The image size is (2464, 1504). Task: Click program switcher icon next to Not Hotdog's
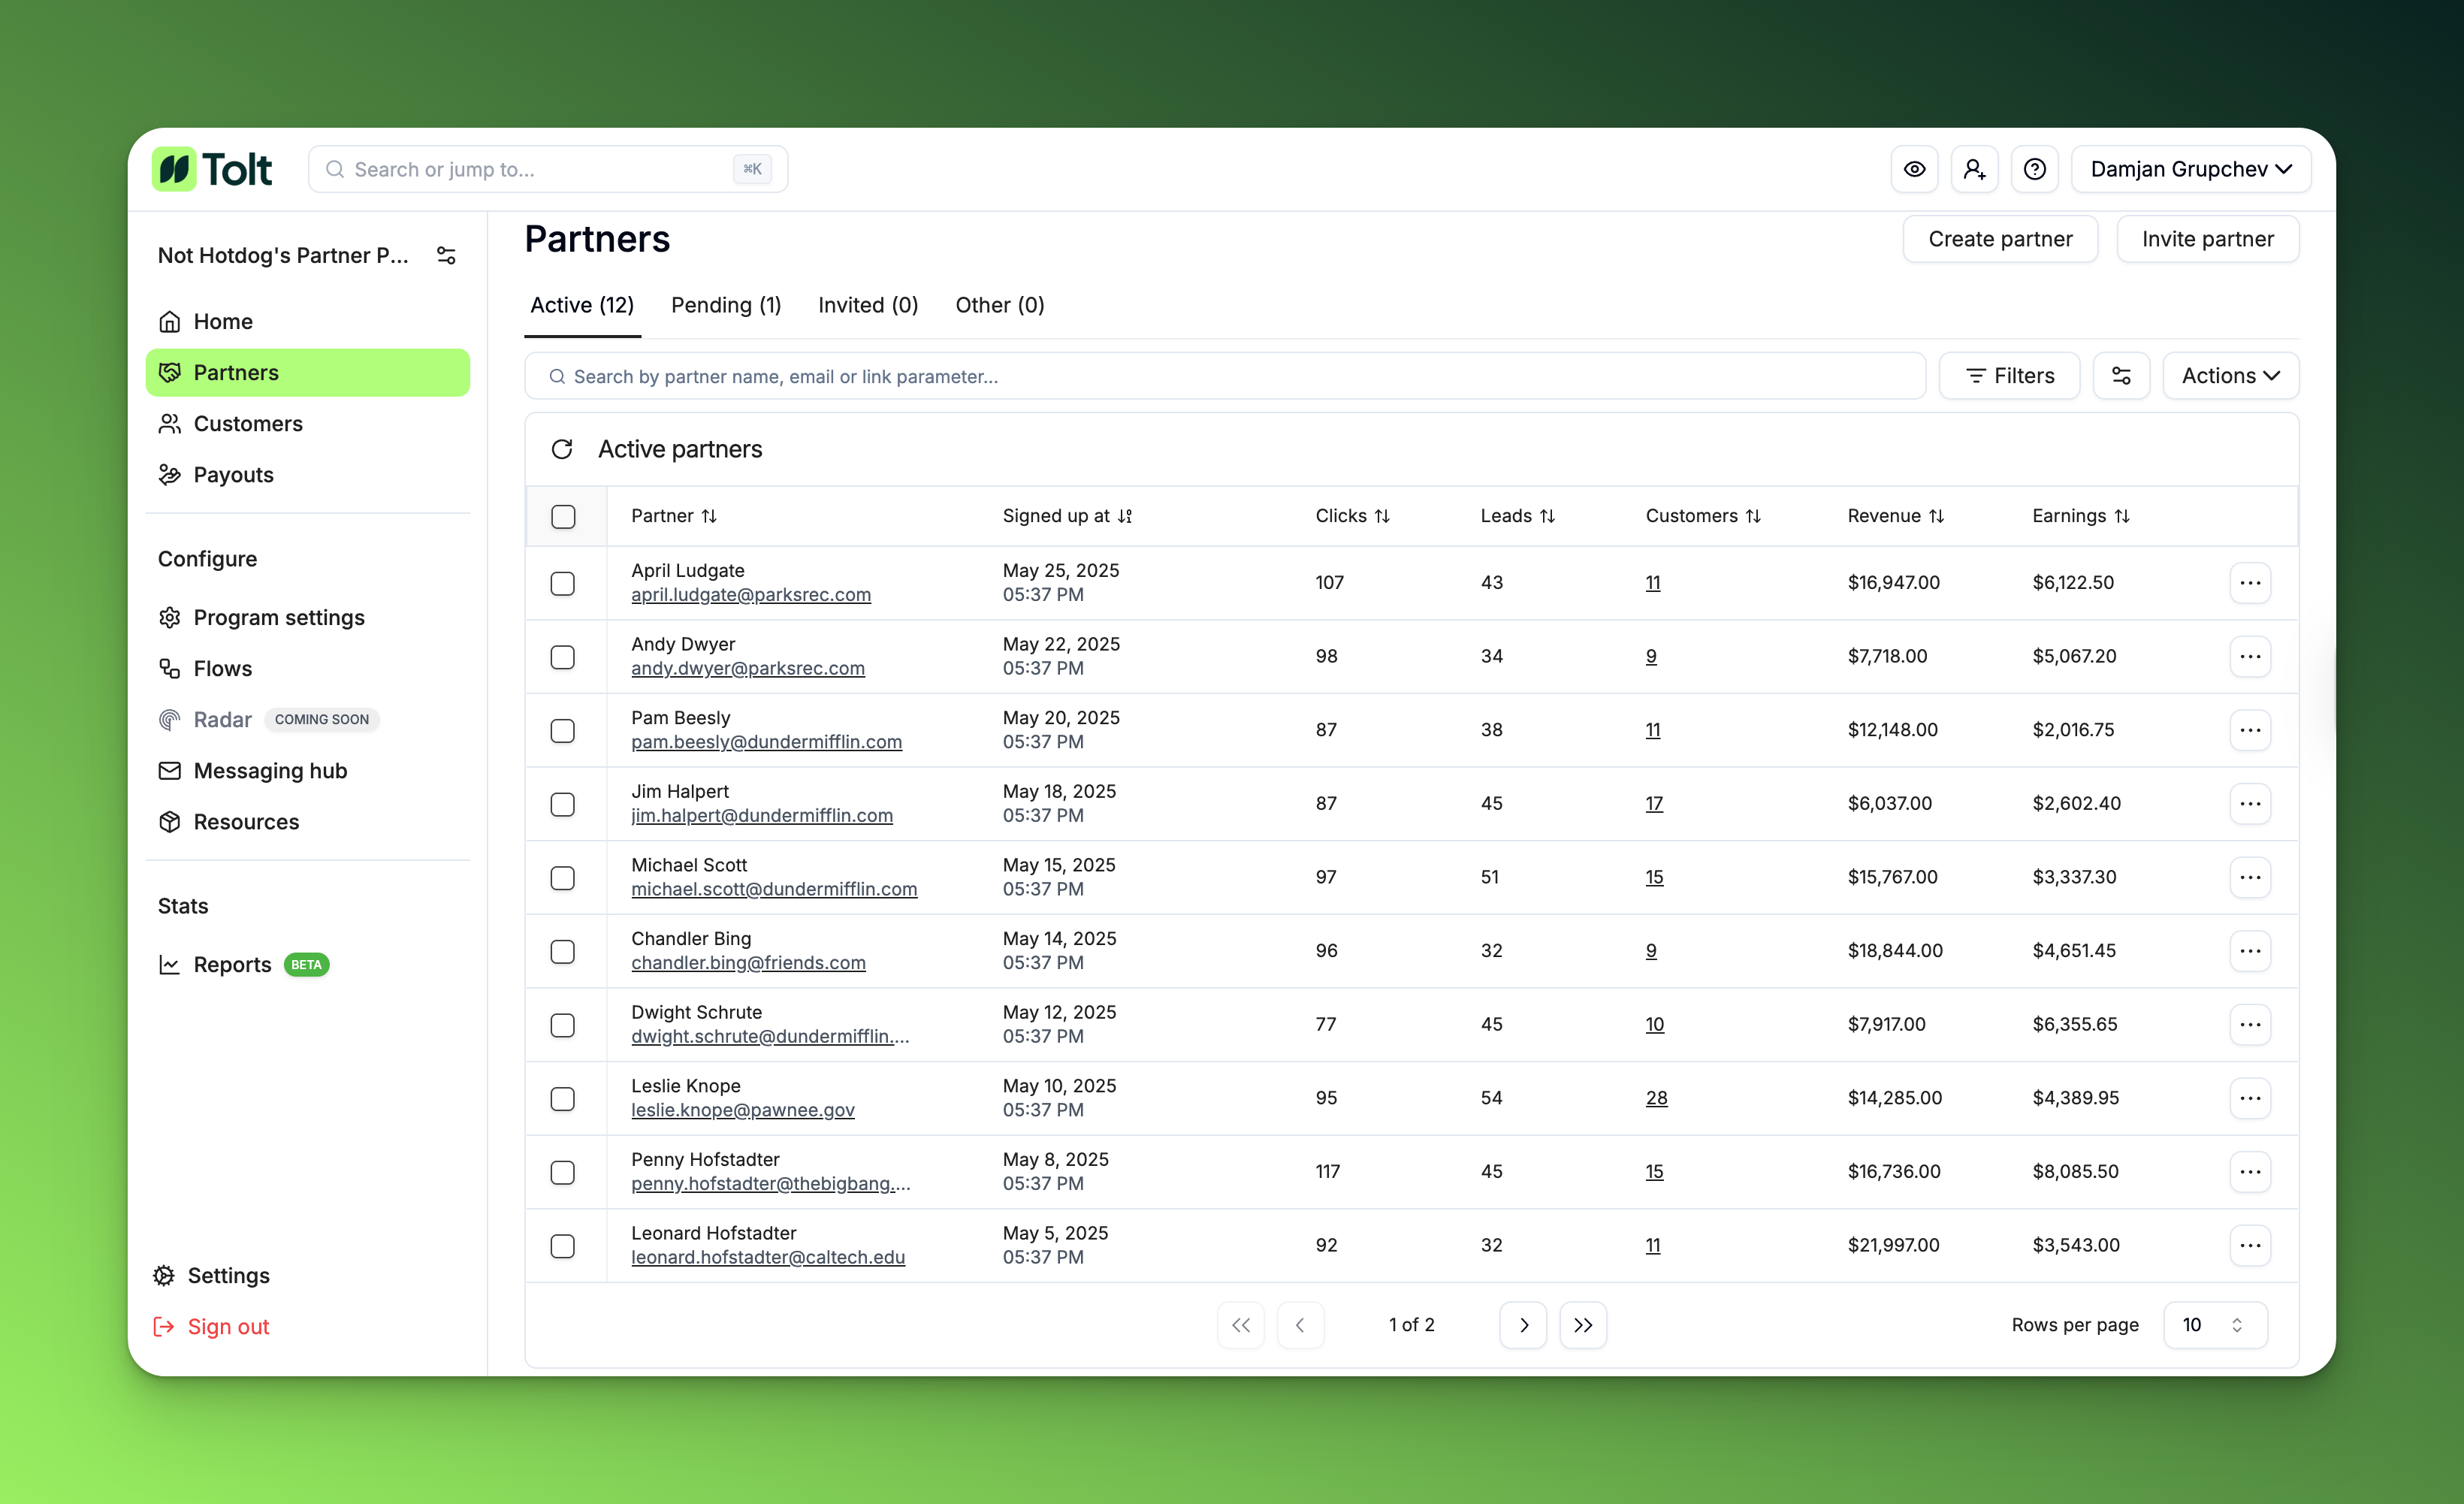[x=447, y=256]
